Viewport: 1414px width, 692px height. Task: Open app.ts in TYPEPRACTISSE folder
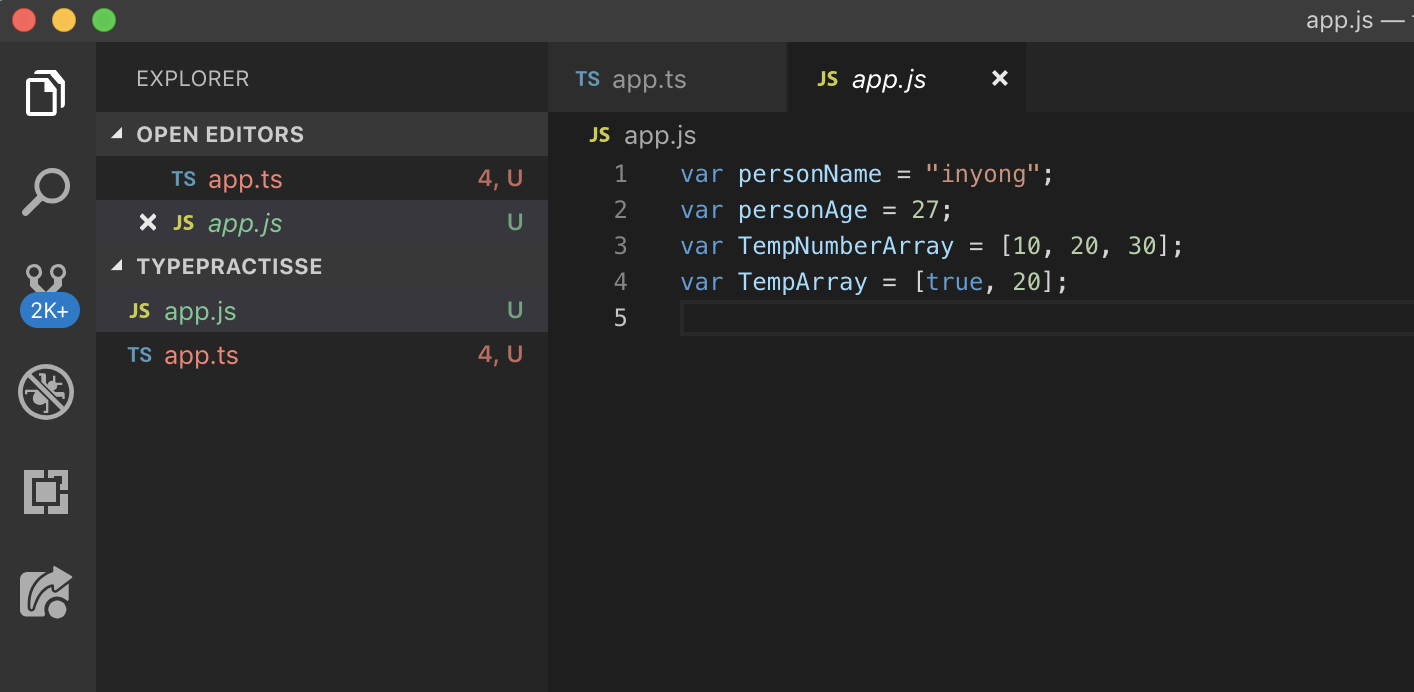[x=322, y=354]
